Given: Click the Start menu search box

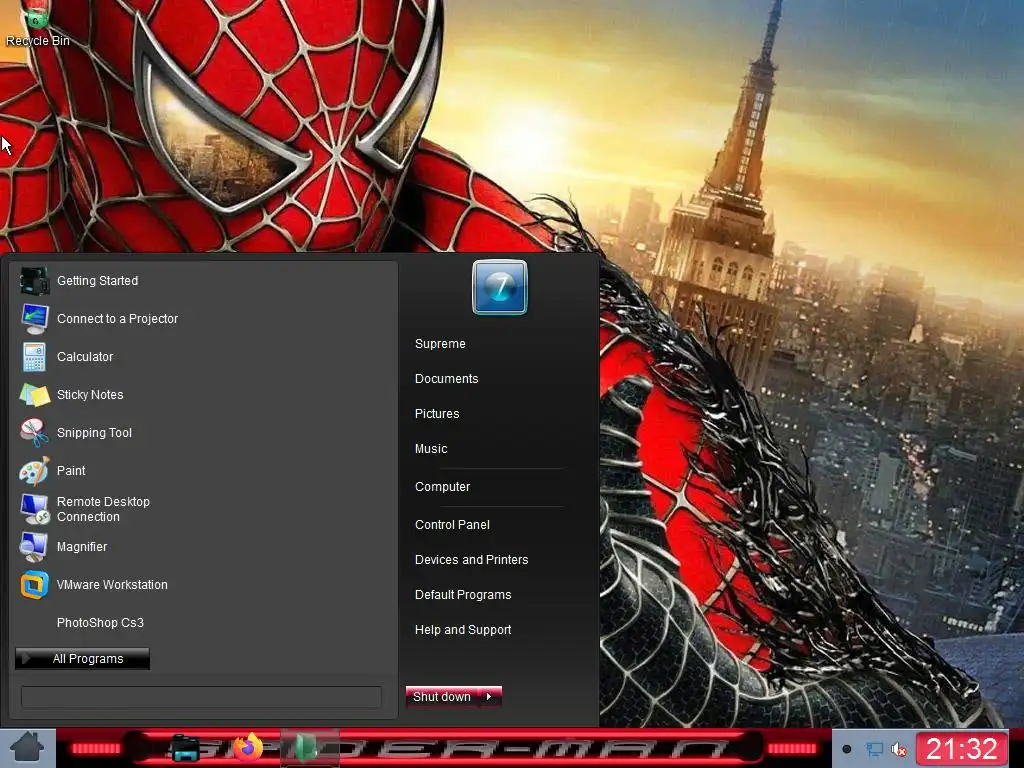Looking at the screenshot, I should (201, 697).
